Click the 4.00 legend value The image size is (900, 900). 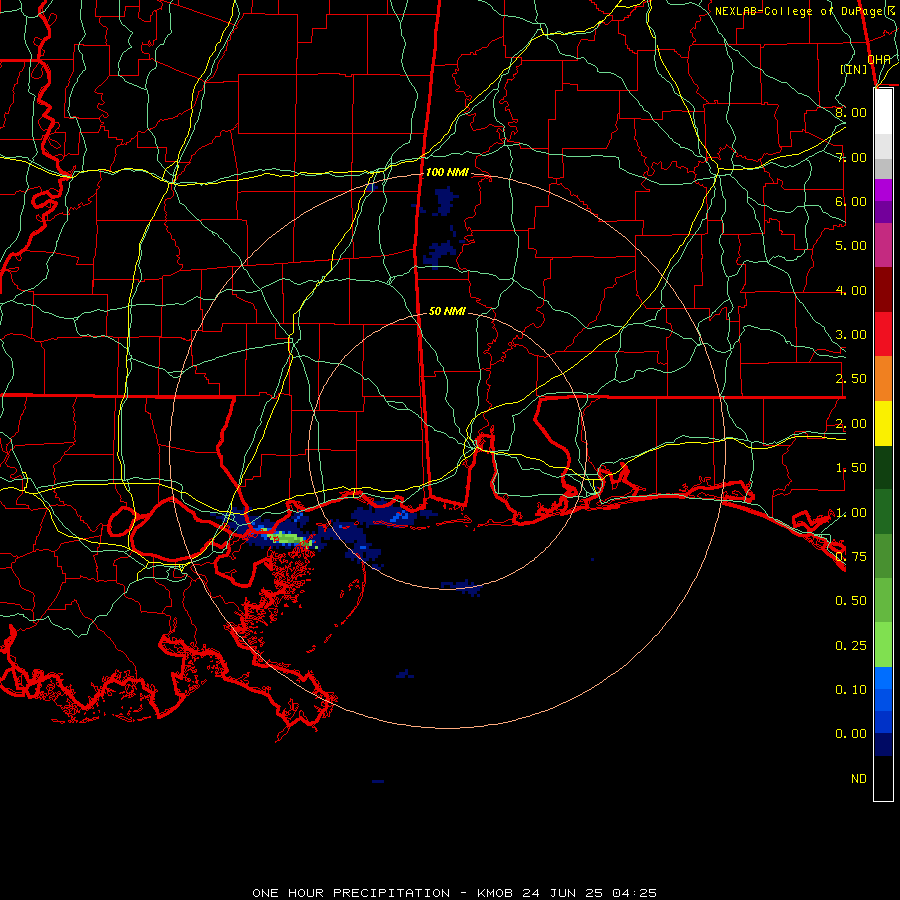coord(851,290)
